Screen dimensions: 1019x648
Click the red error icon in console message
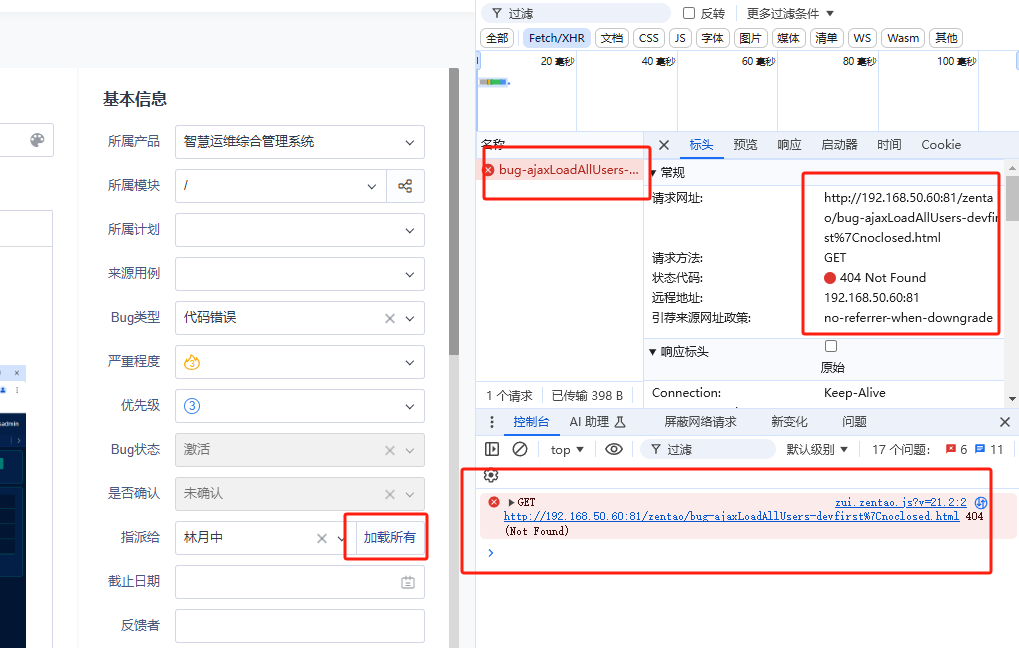click(494, 502)
